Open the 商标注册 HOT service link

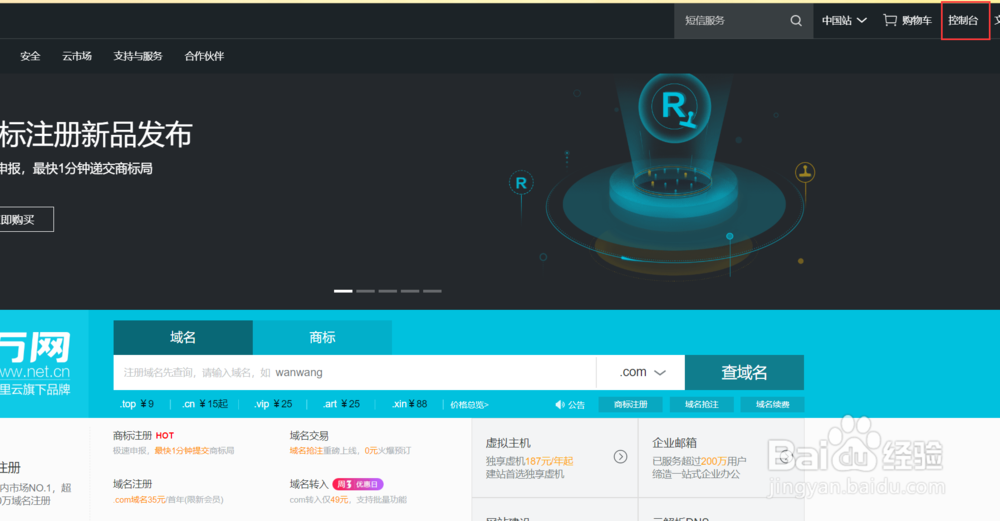point(143,436)
